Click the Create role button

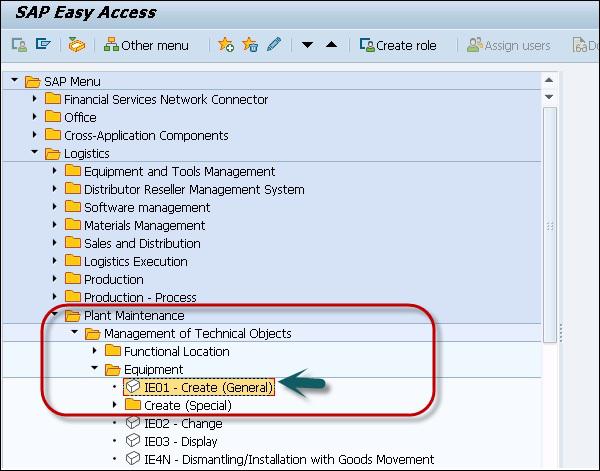(398, 46)
